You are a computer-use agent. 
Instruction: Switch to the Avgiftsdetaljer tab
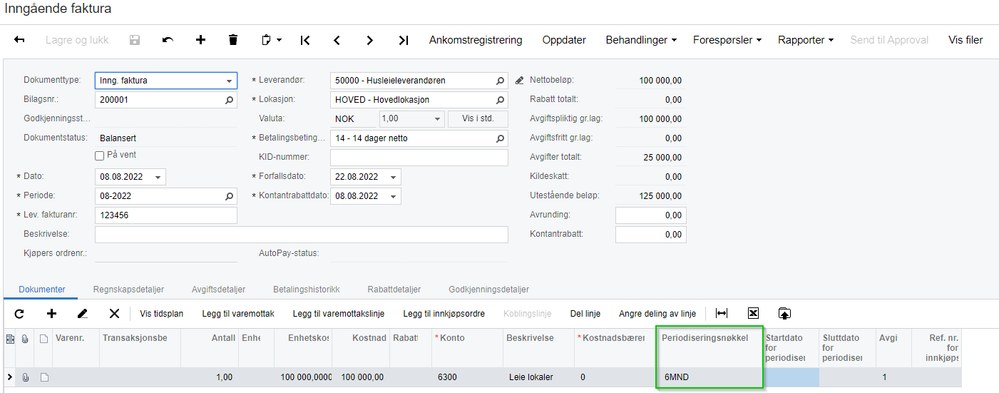(x=219, y=289)
